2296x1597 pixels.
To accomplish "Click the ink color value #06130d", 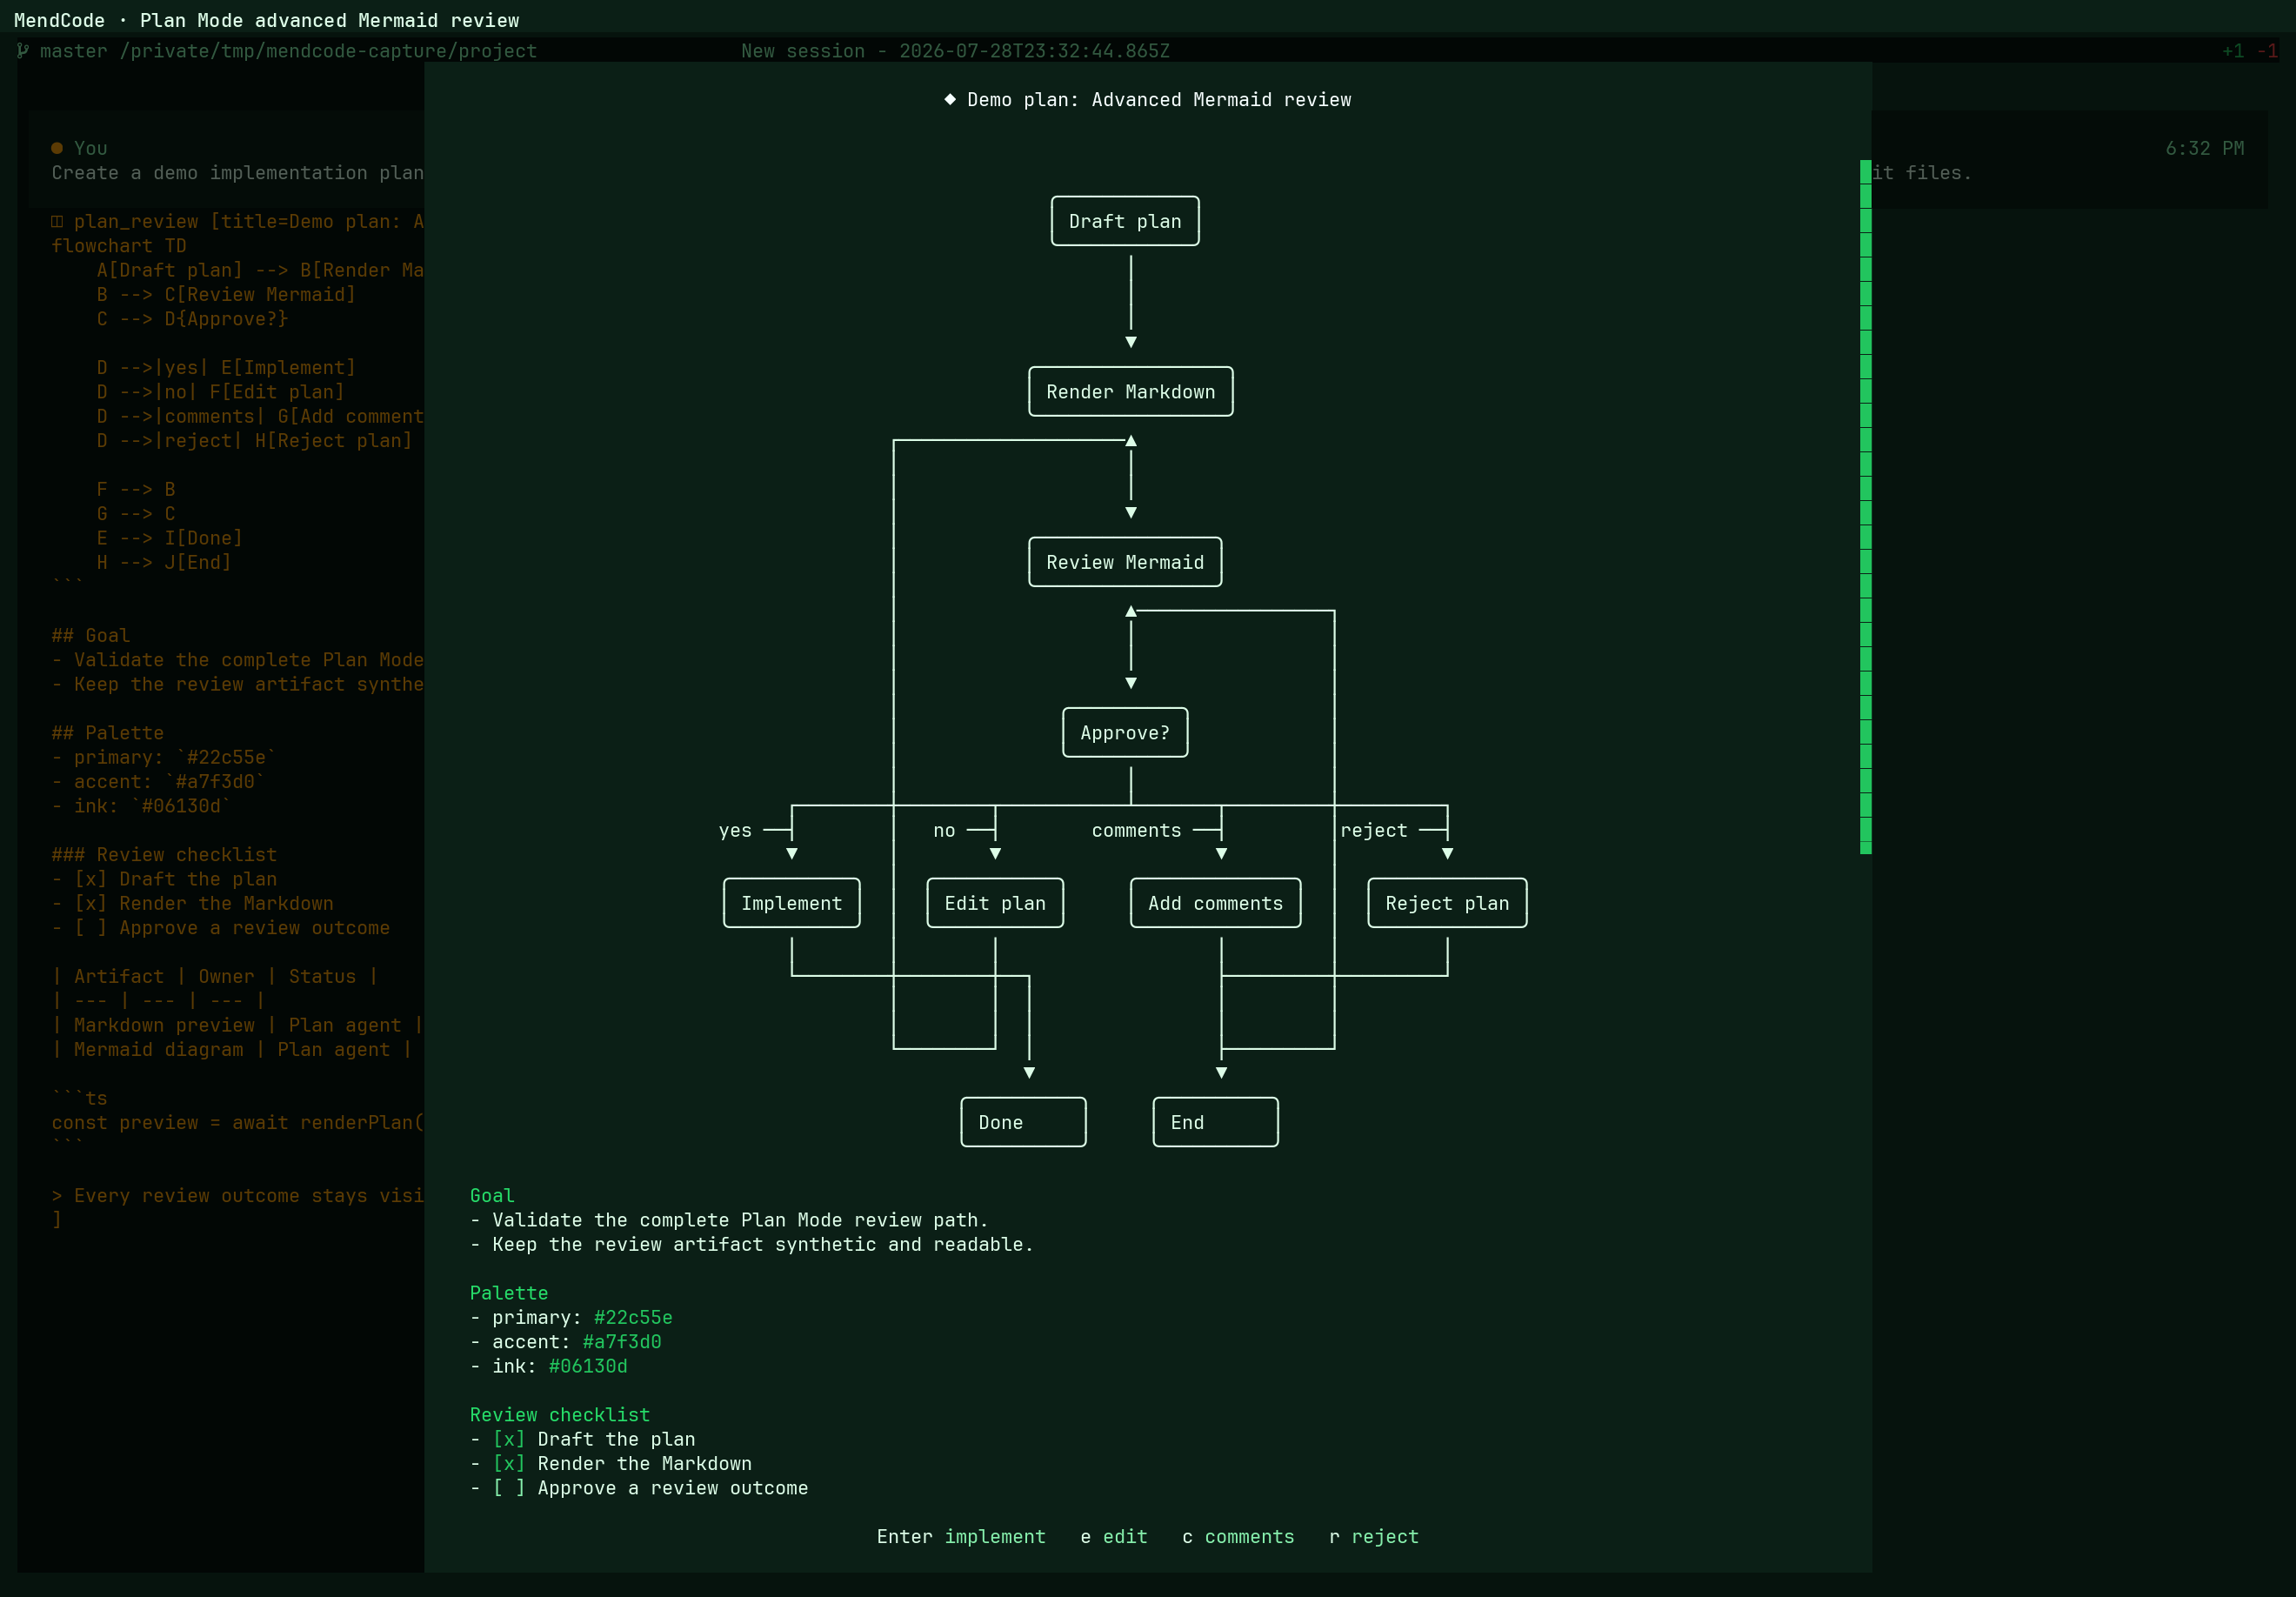I will point(588,1366).
